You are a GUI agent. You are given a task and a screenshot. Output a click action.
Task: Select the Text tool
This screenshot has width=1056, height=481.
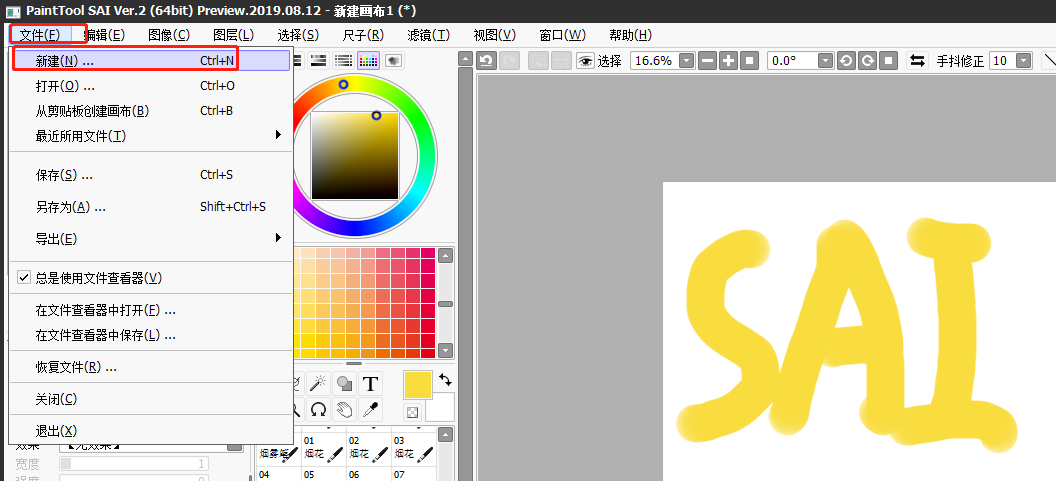tap(370, 384)
